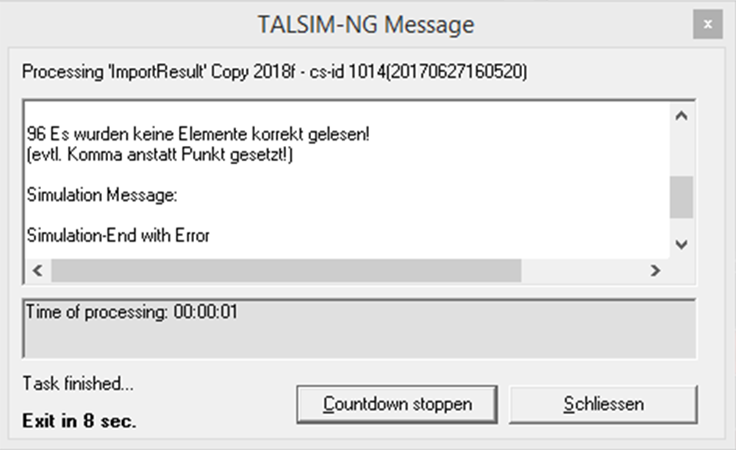This screenshot has height=450, width=736.
Task: Click the vertical scrollbar up arrow
Action: 681,116
